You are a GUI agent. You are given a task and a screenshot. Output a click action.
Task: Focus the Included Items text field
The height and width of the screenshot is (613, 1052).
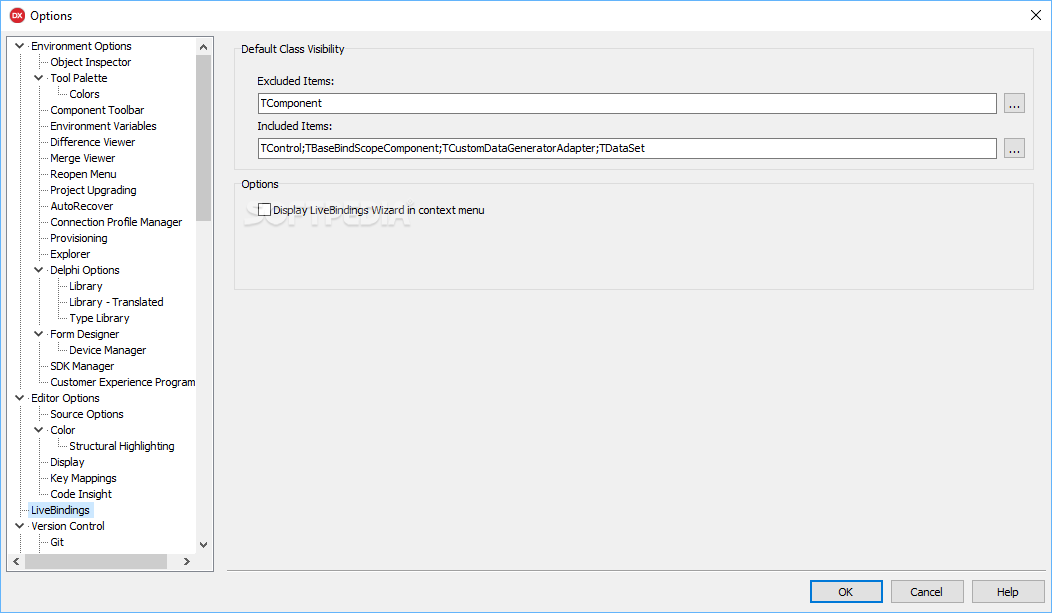tap(627, 148)
